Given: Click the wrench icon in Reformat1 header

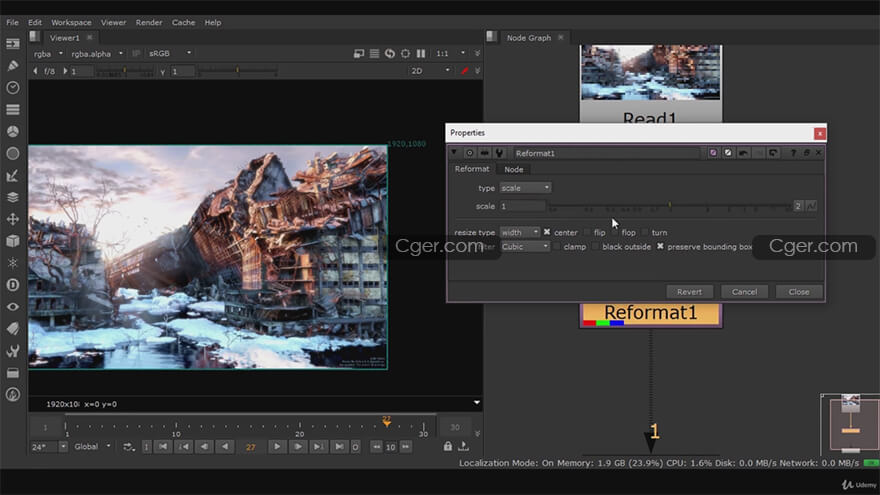Looking at the screenshot, I should pyautogui.click(x=499, y=153).
